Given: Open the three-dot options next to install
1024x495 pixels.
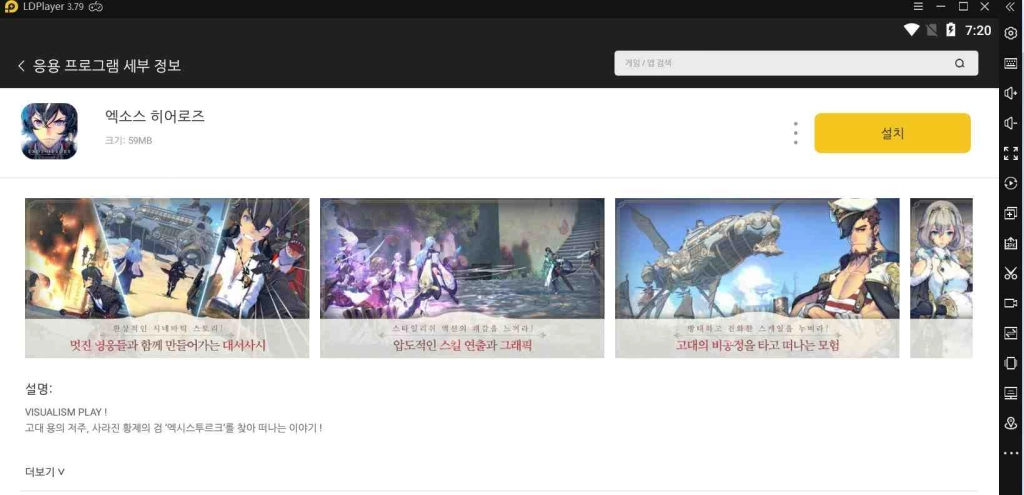Looking at the screenshot, I should [795, 133].
